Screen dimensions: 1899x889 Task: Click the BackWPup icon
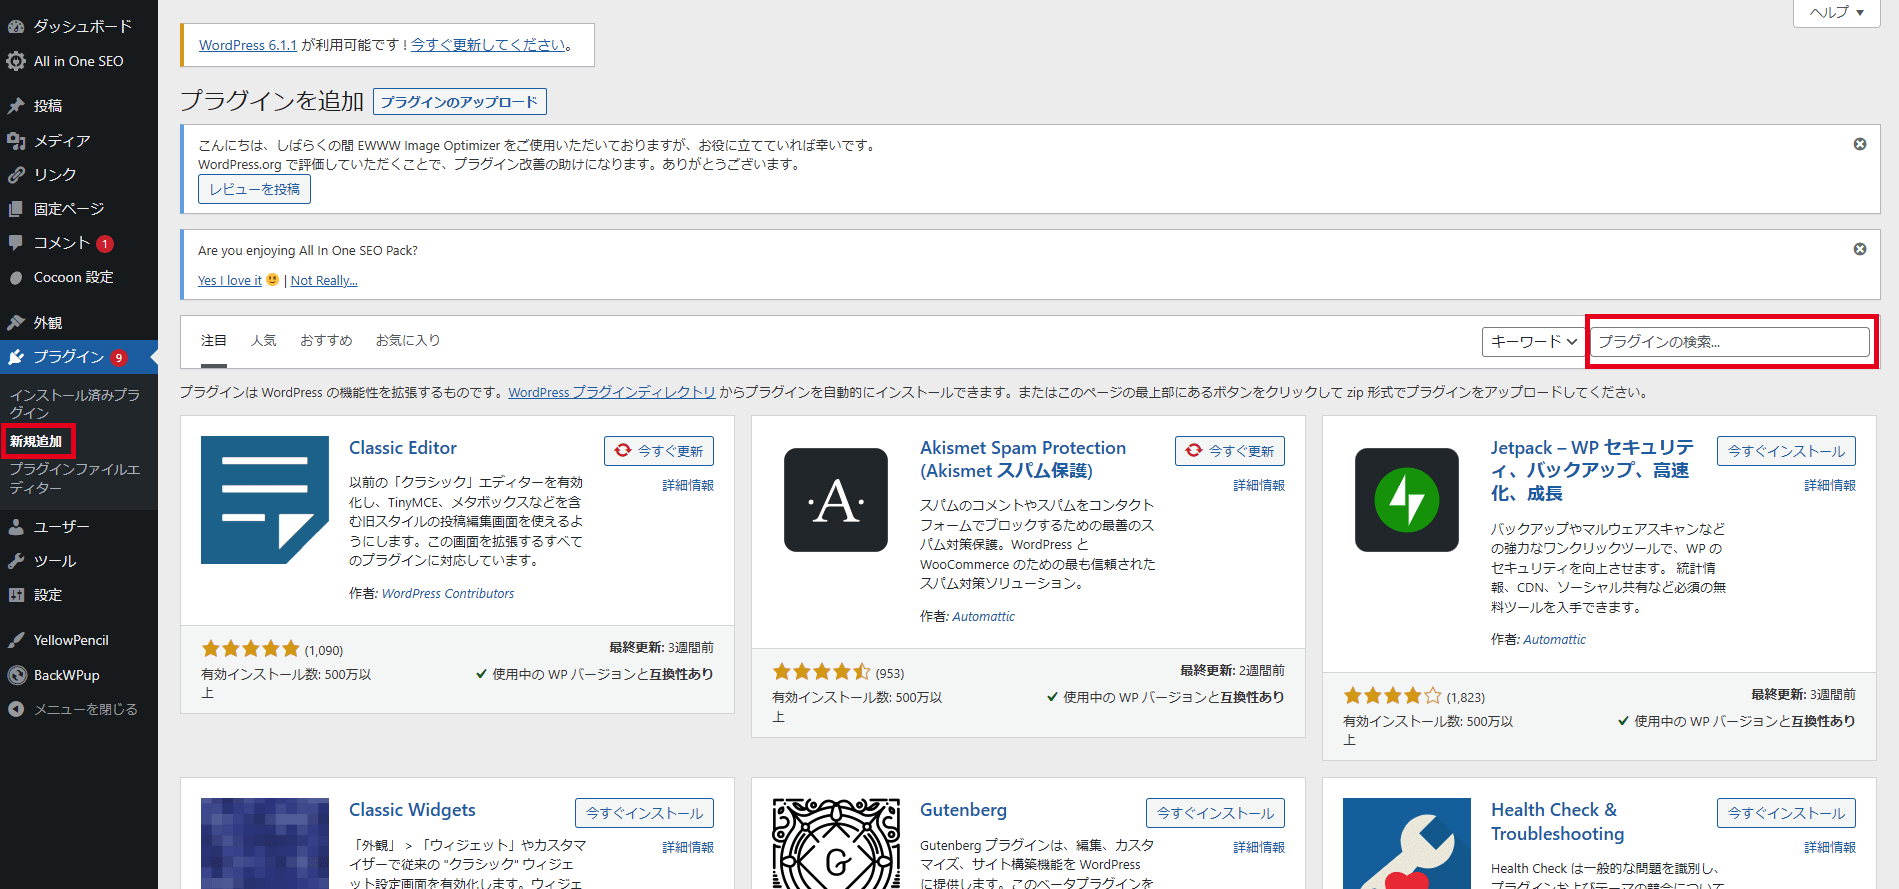(16, 675)
